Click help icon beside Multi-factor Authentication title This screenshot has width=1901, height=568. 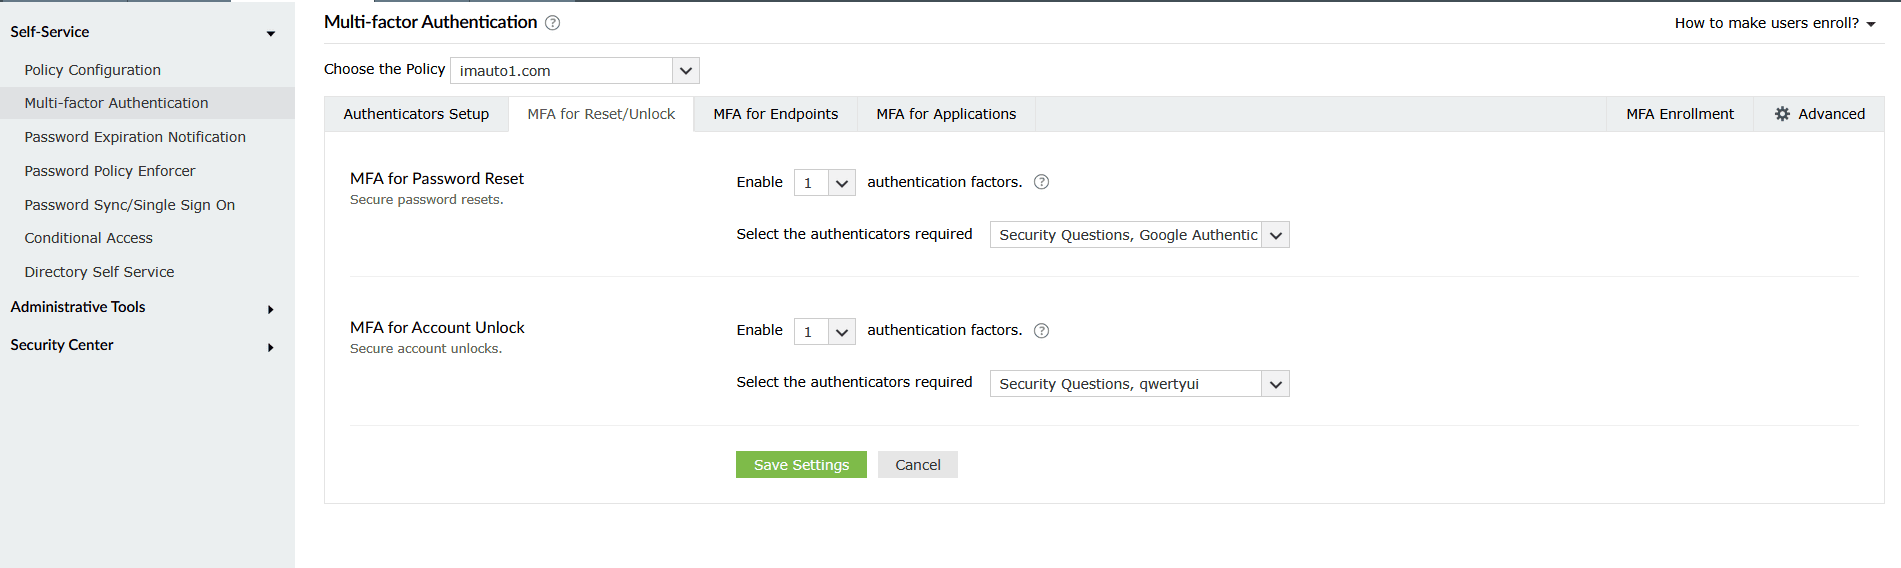click(x=552, y=23)
